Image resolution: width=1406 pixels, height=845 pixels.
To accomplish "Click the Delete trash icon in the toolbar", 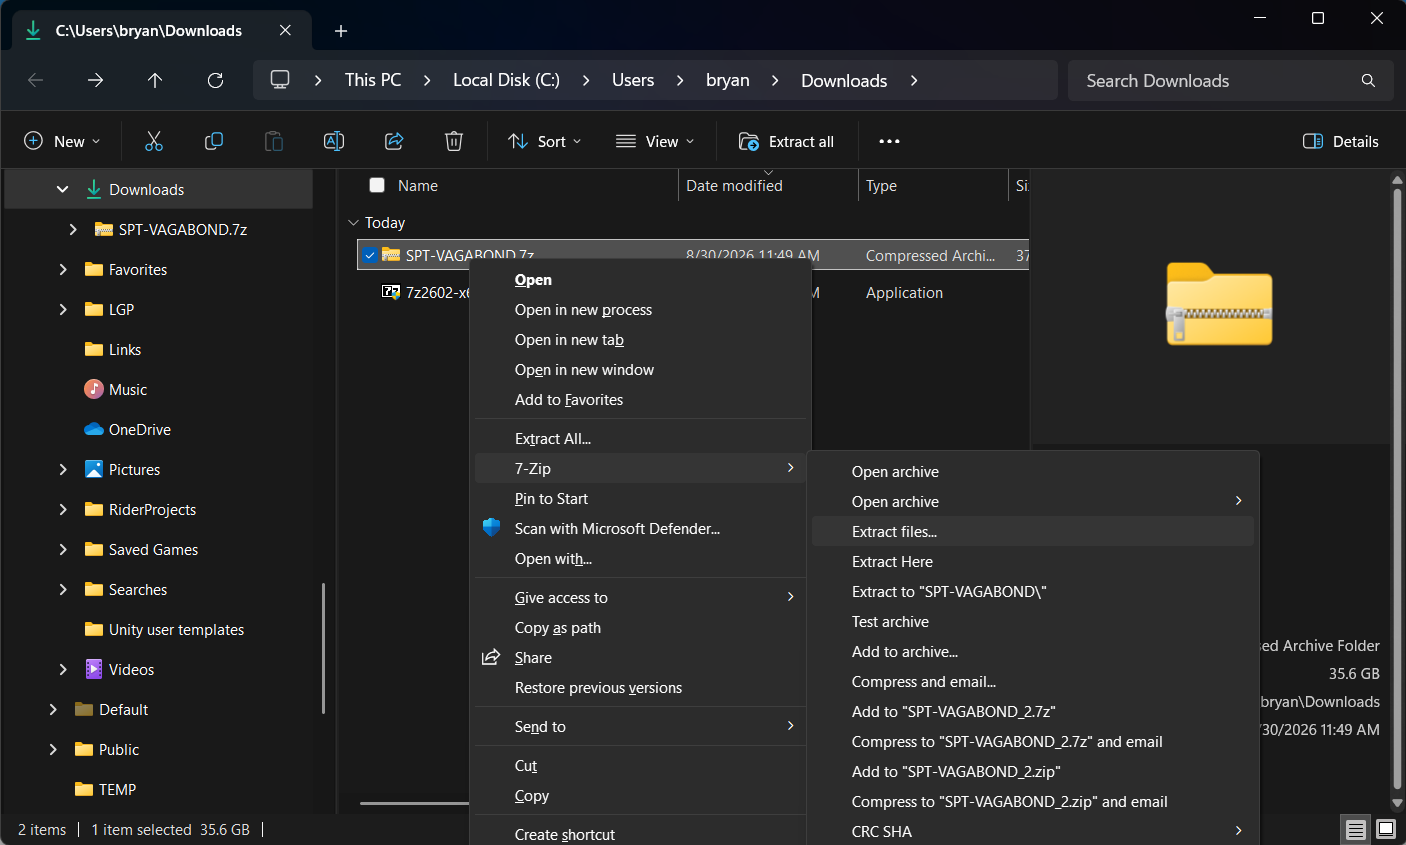I will pos(454,141).
